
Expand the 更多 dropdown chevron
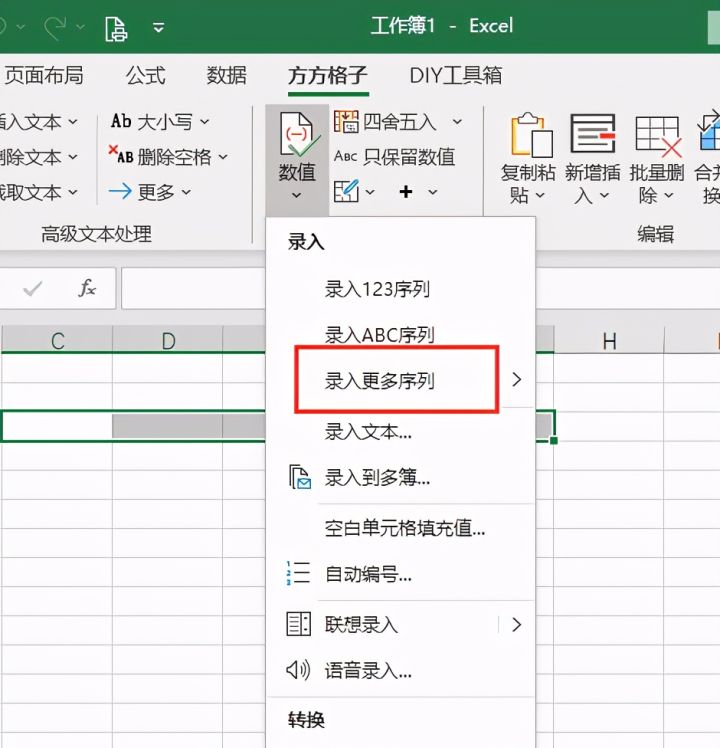coord(186,192)
